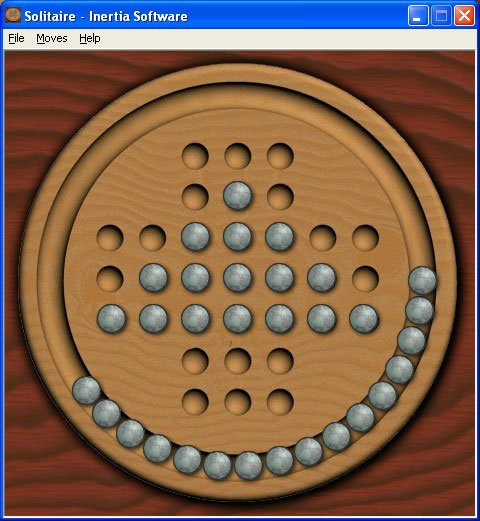Viewport: 480px width, 521px height.
Task: Click the empty hole right of the third-row marbles
Action: point(323,238)
